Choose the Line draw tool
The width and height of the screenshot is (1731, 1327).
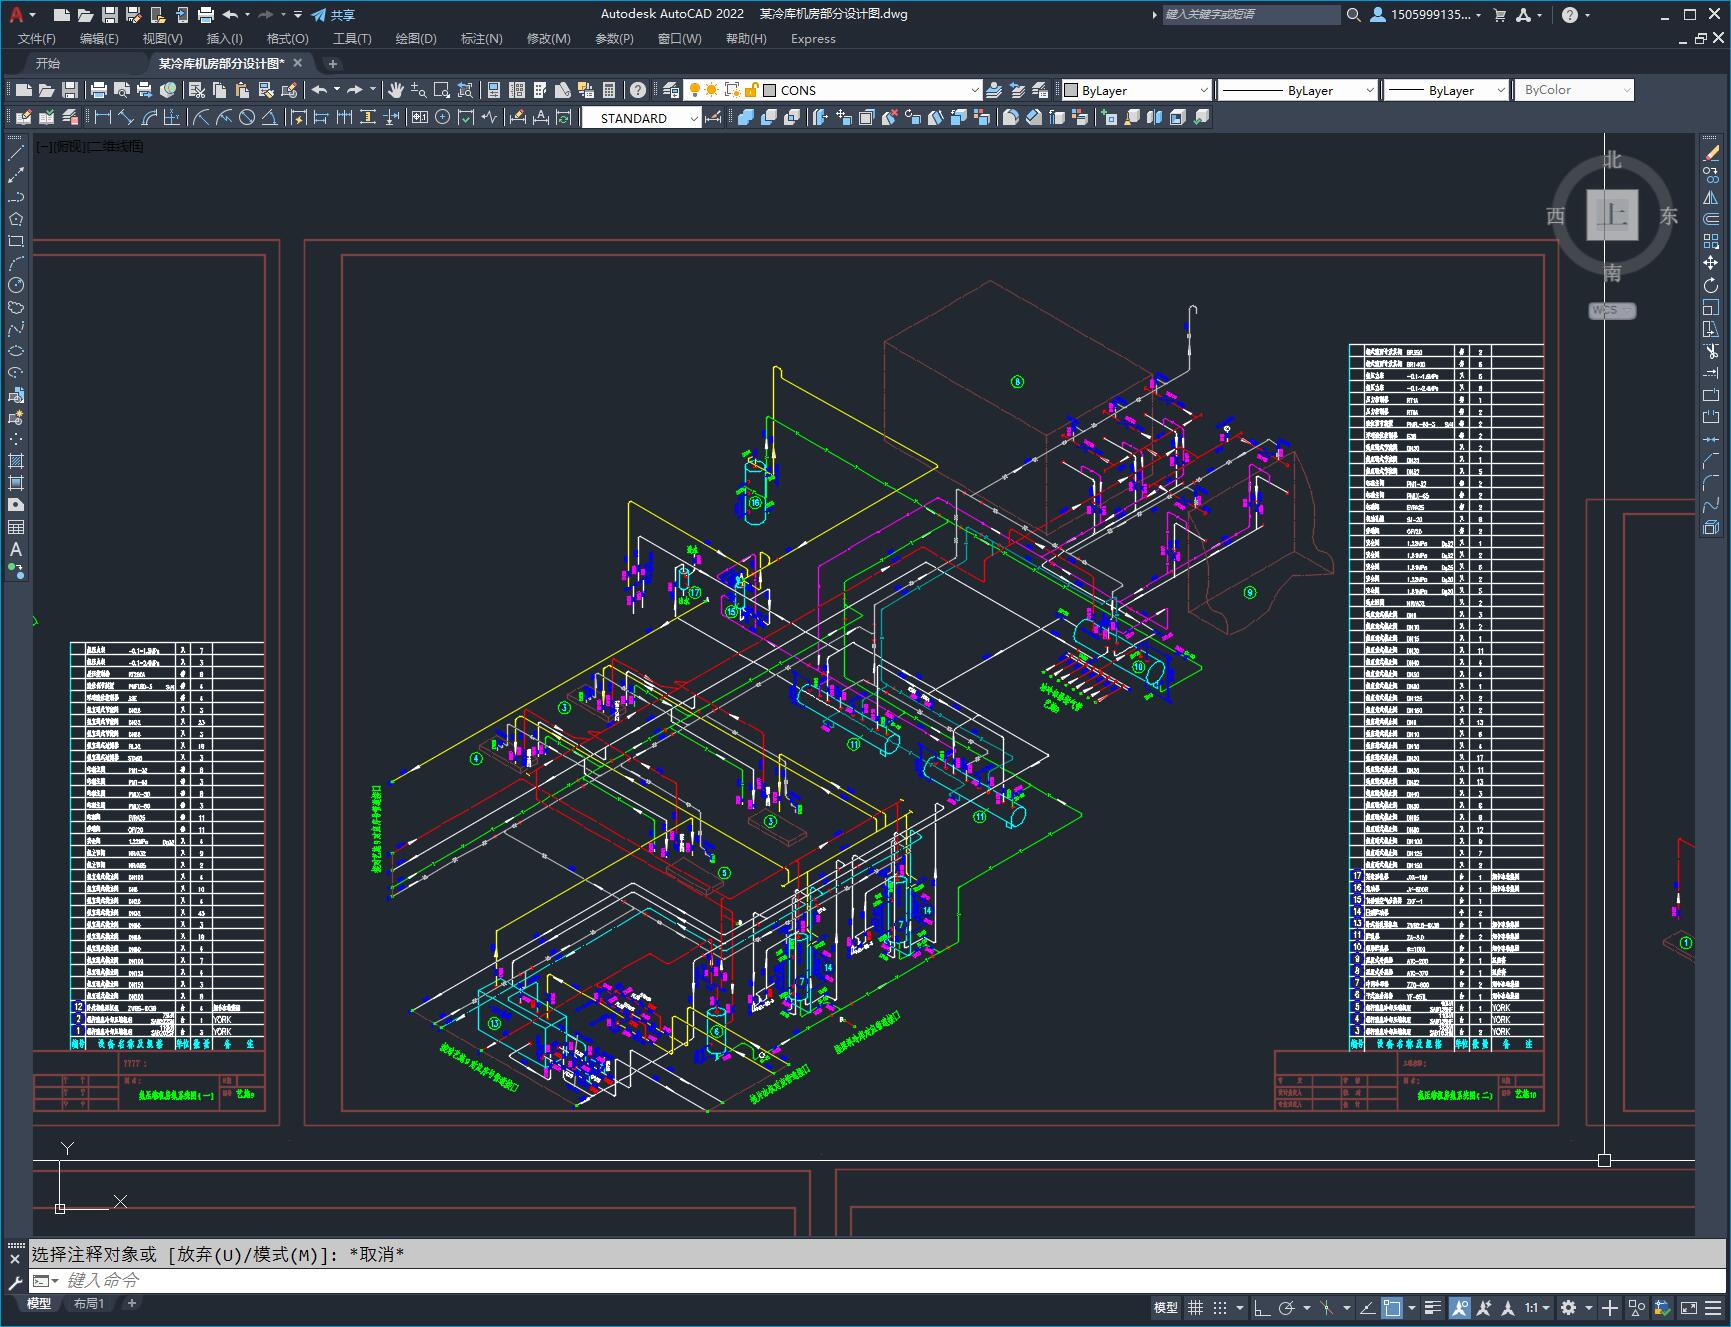(x=16, y=153)
